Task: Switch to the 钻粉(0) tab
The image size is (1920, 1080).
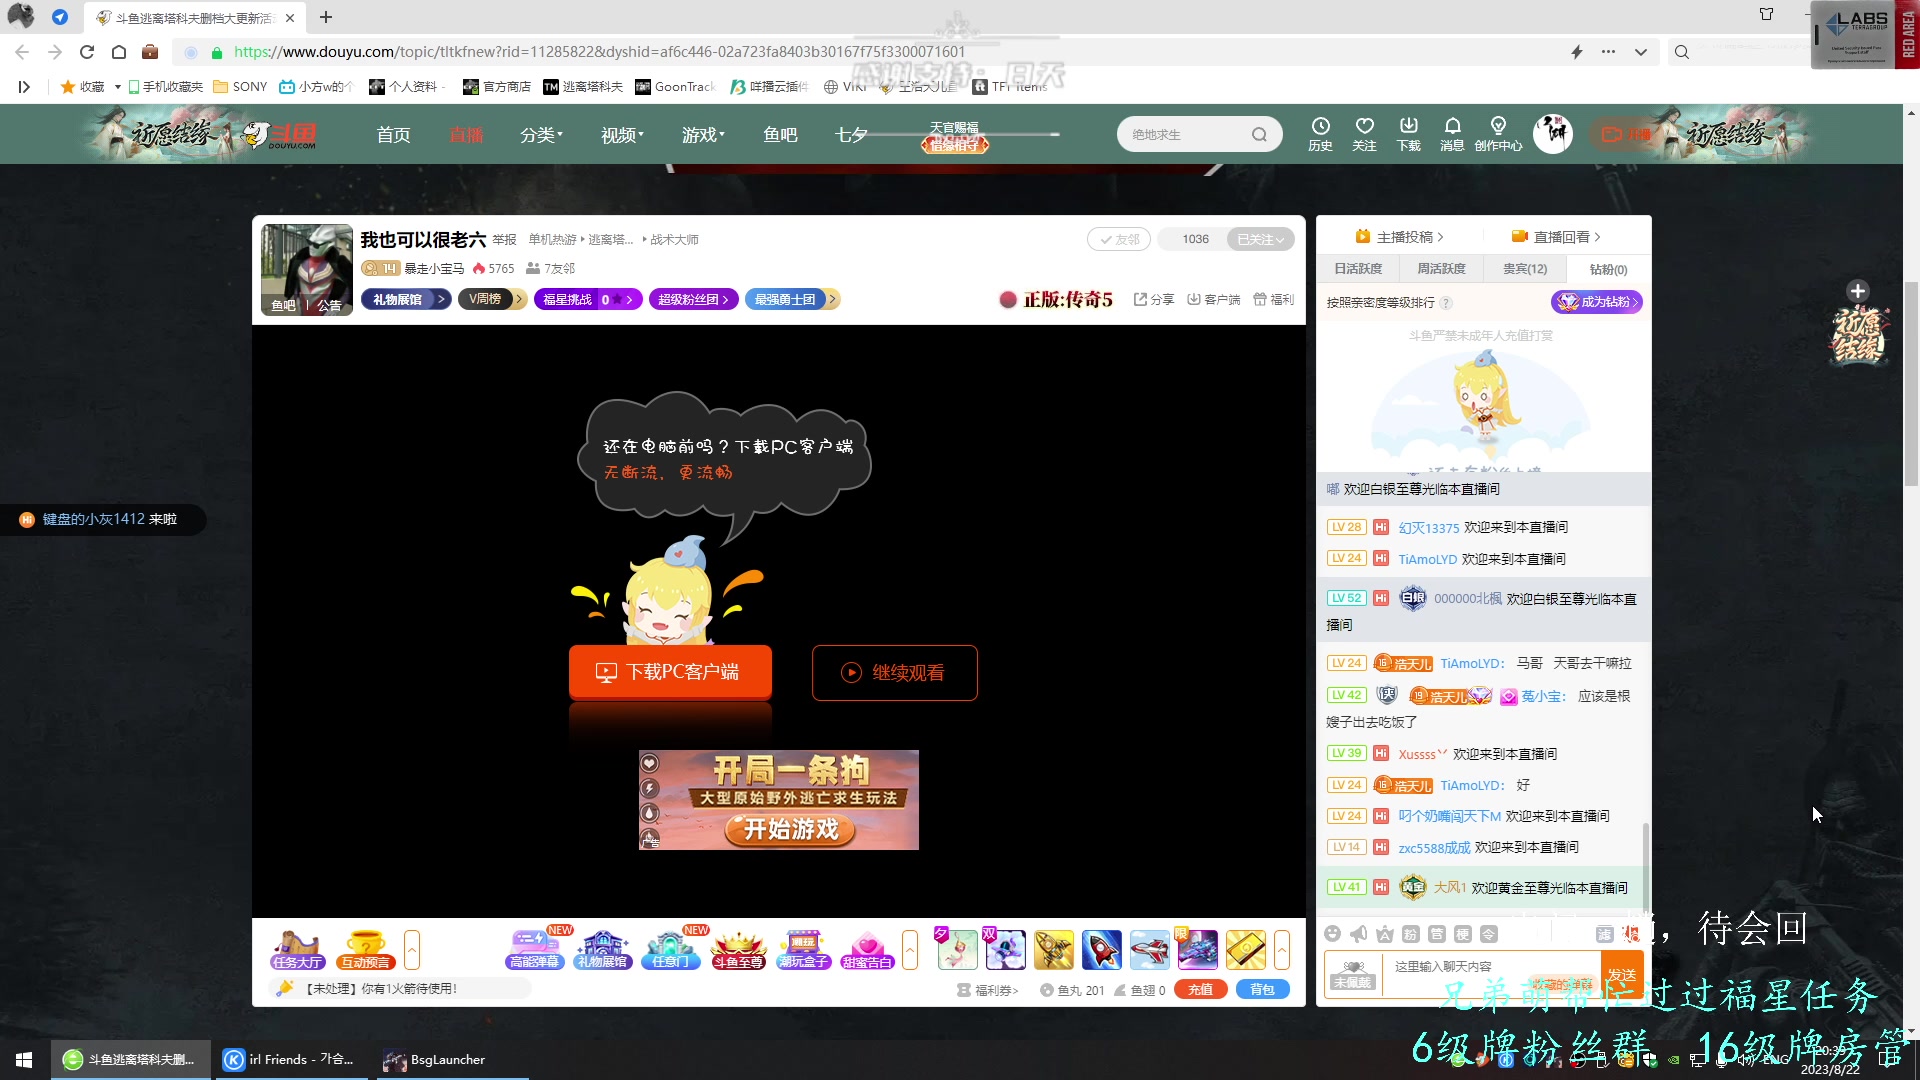Action: [x=1608, y=269]
